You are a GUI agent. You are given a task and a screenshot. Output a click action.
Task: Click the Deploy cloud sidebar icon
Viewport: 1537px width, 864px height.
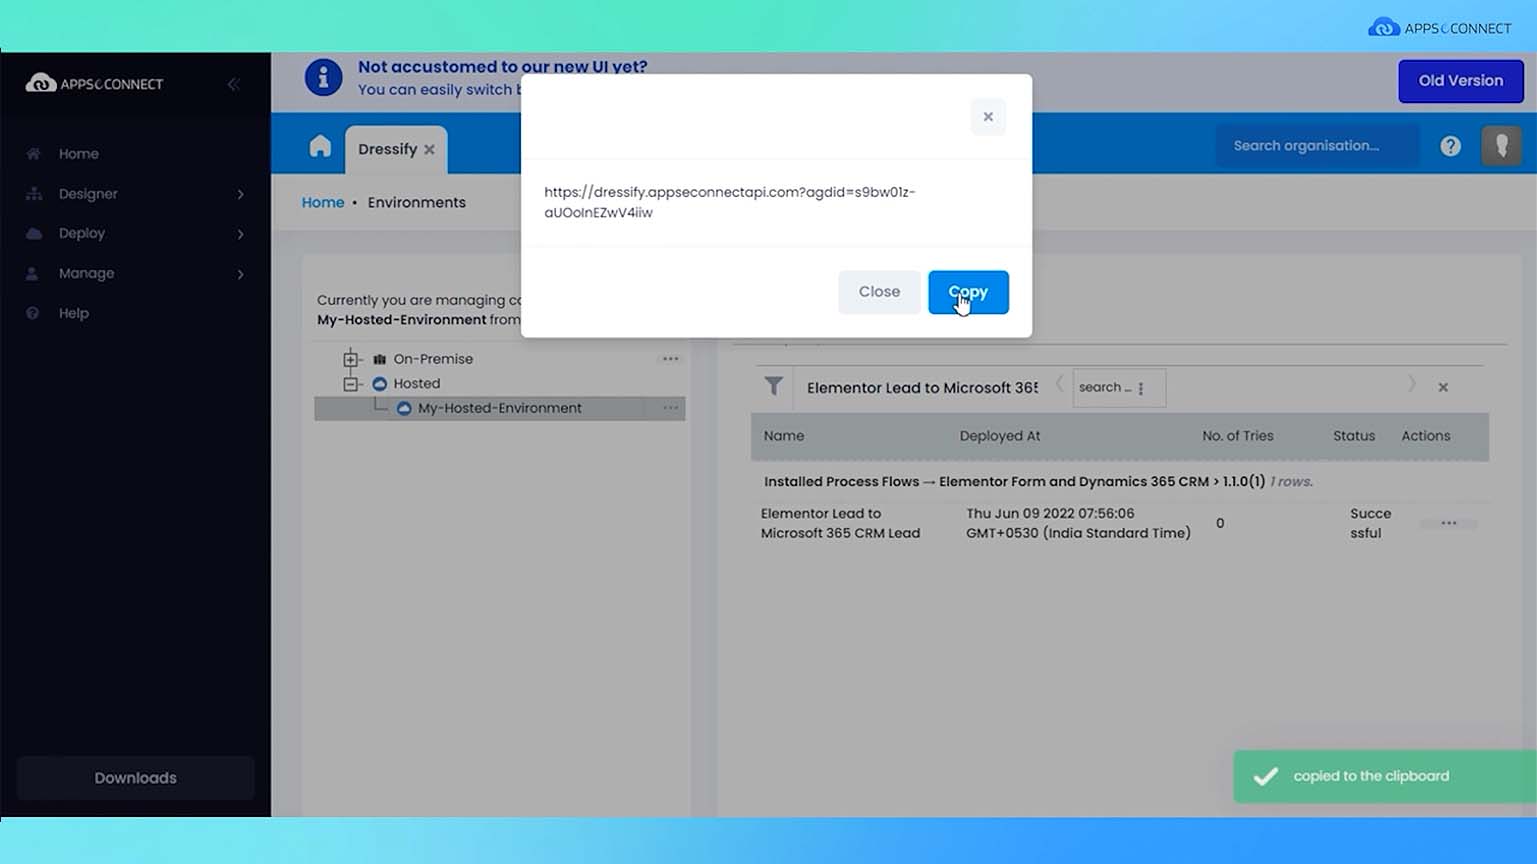[x=34, y=233]
